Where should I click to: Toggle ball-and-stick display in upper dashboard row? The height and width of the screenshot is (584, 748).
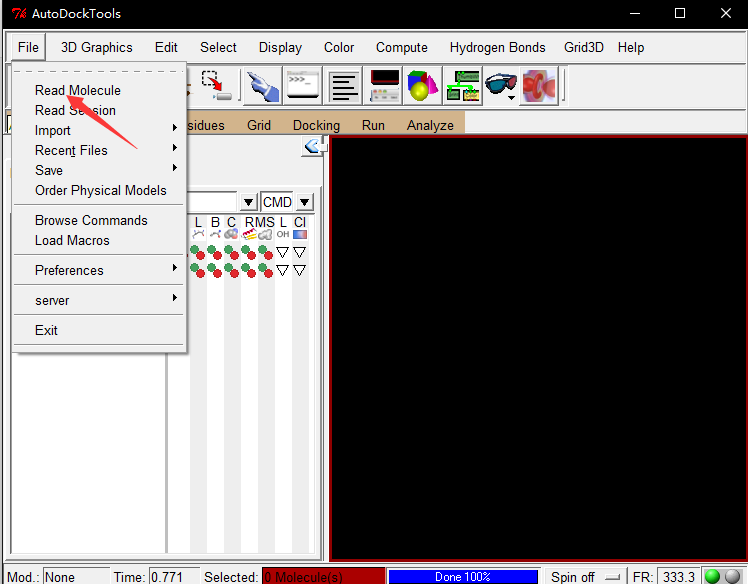215,252
